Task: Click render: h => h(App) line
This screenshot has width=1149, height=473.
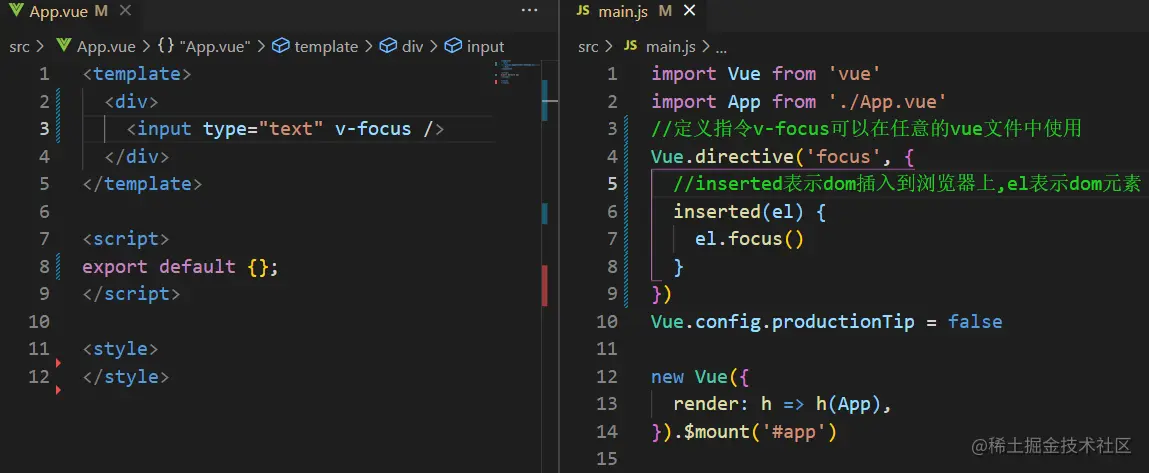Action: pos(783,405)
